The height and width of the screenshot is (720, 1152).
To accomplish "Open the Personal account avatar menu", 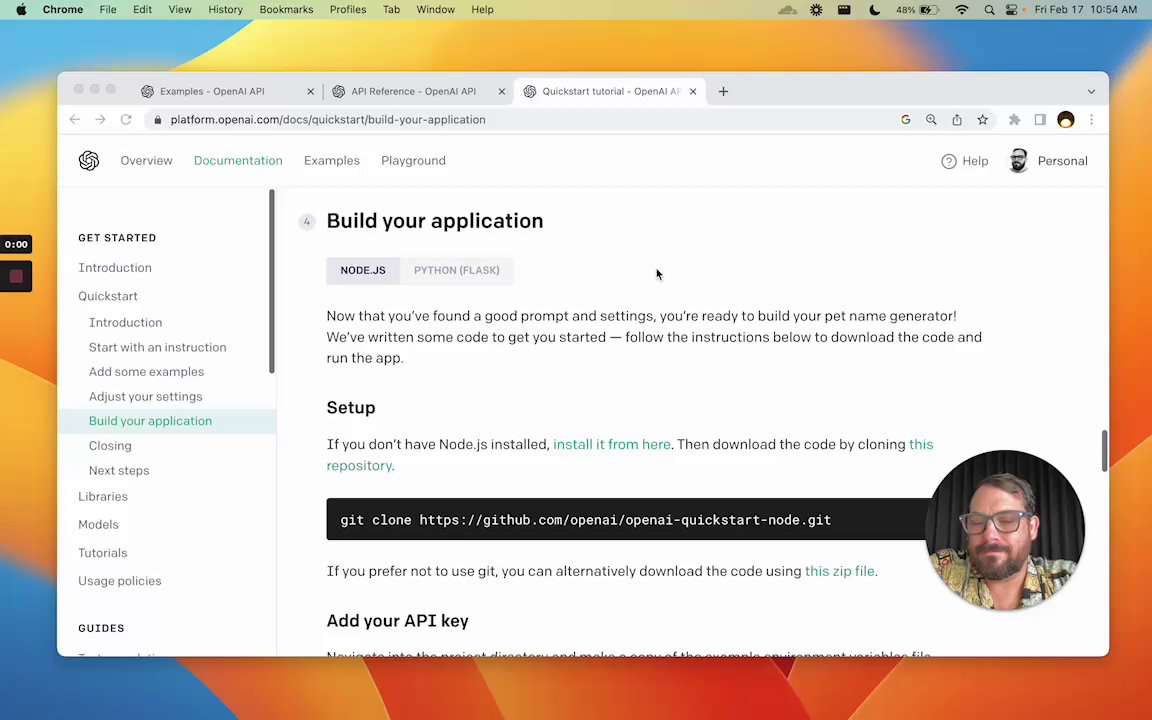I will (1018, 161).
